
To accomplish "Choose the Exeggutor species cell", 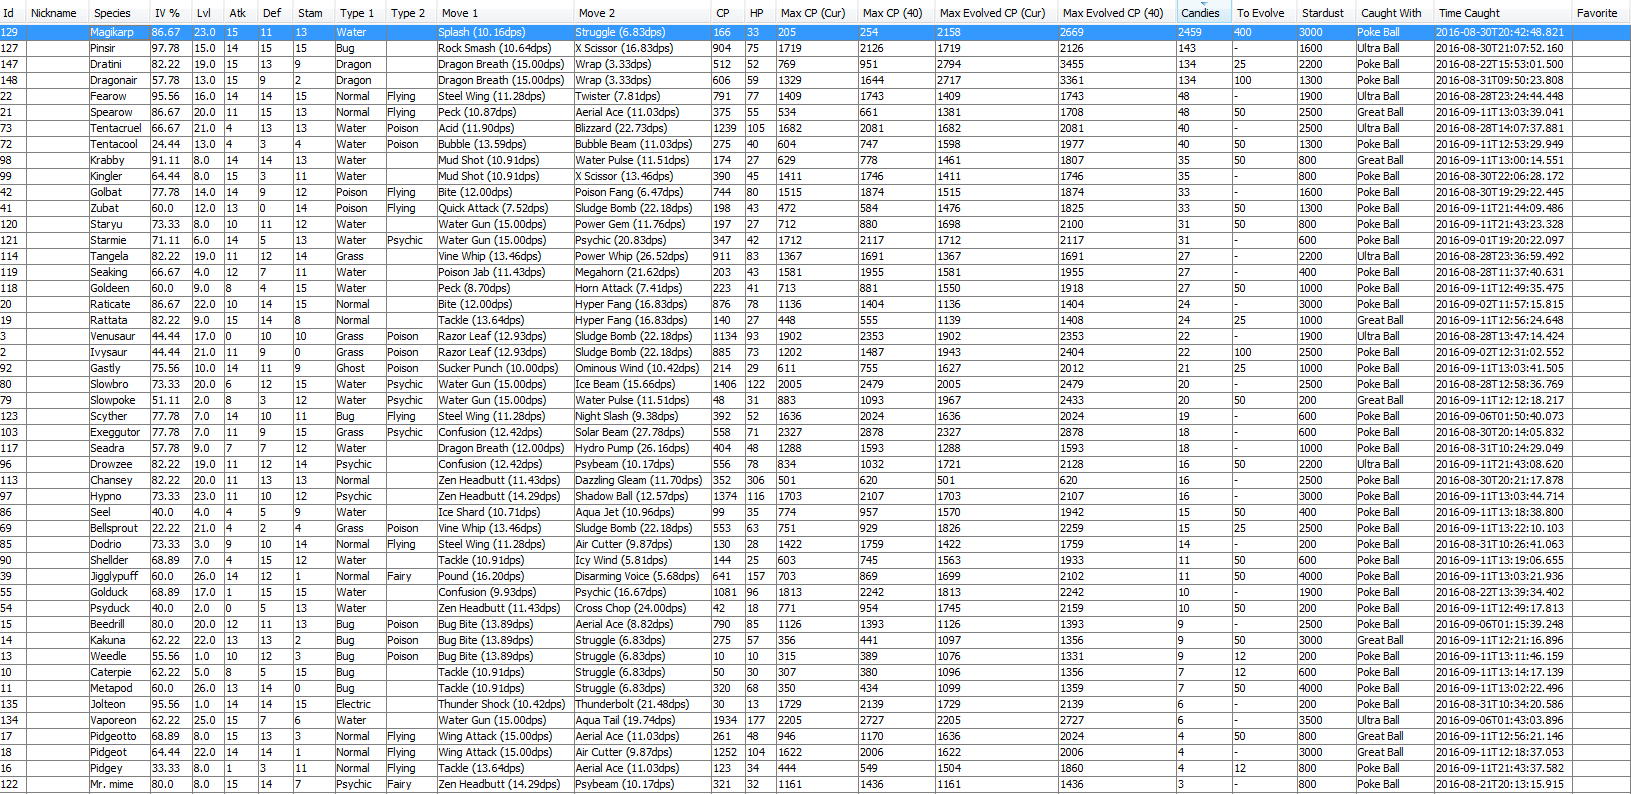I will [118, 432].
